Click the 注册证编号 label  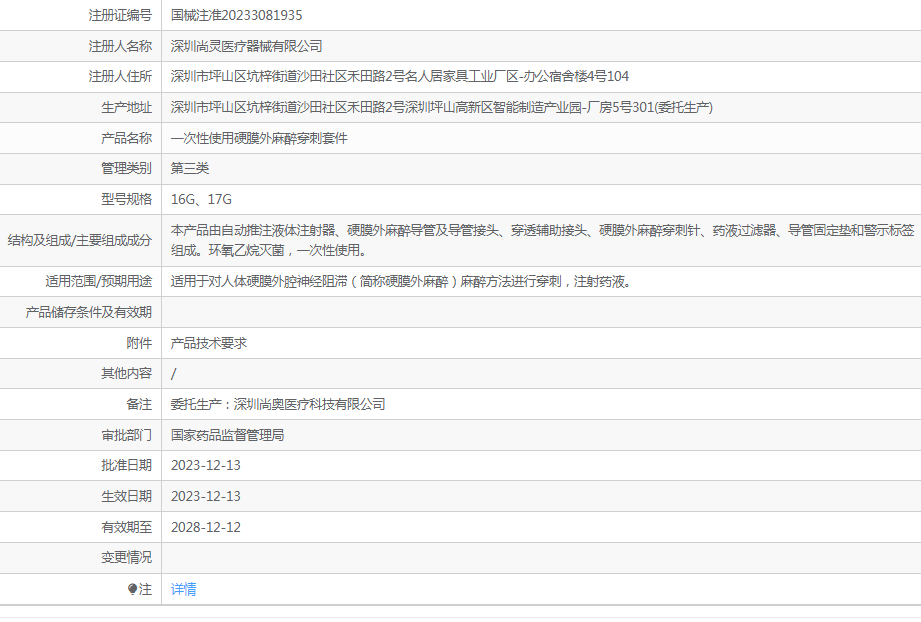pyautogui.click(x=120, y=15)
